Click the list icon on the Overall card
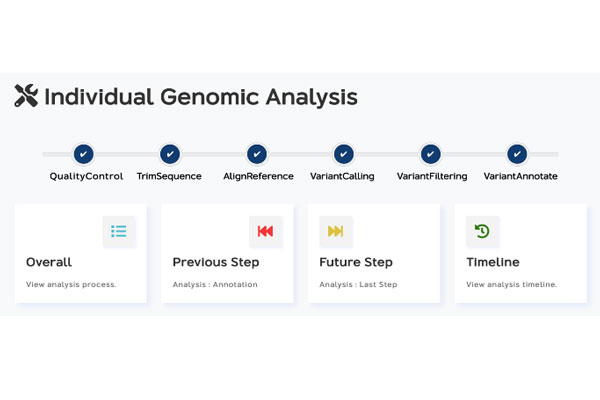The width and height of the screenshot is (600, 400). pyautogui.click(x=119, y=231)
